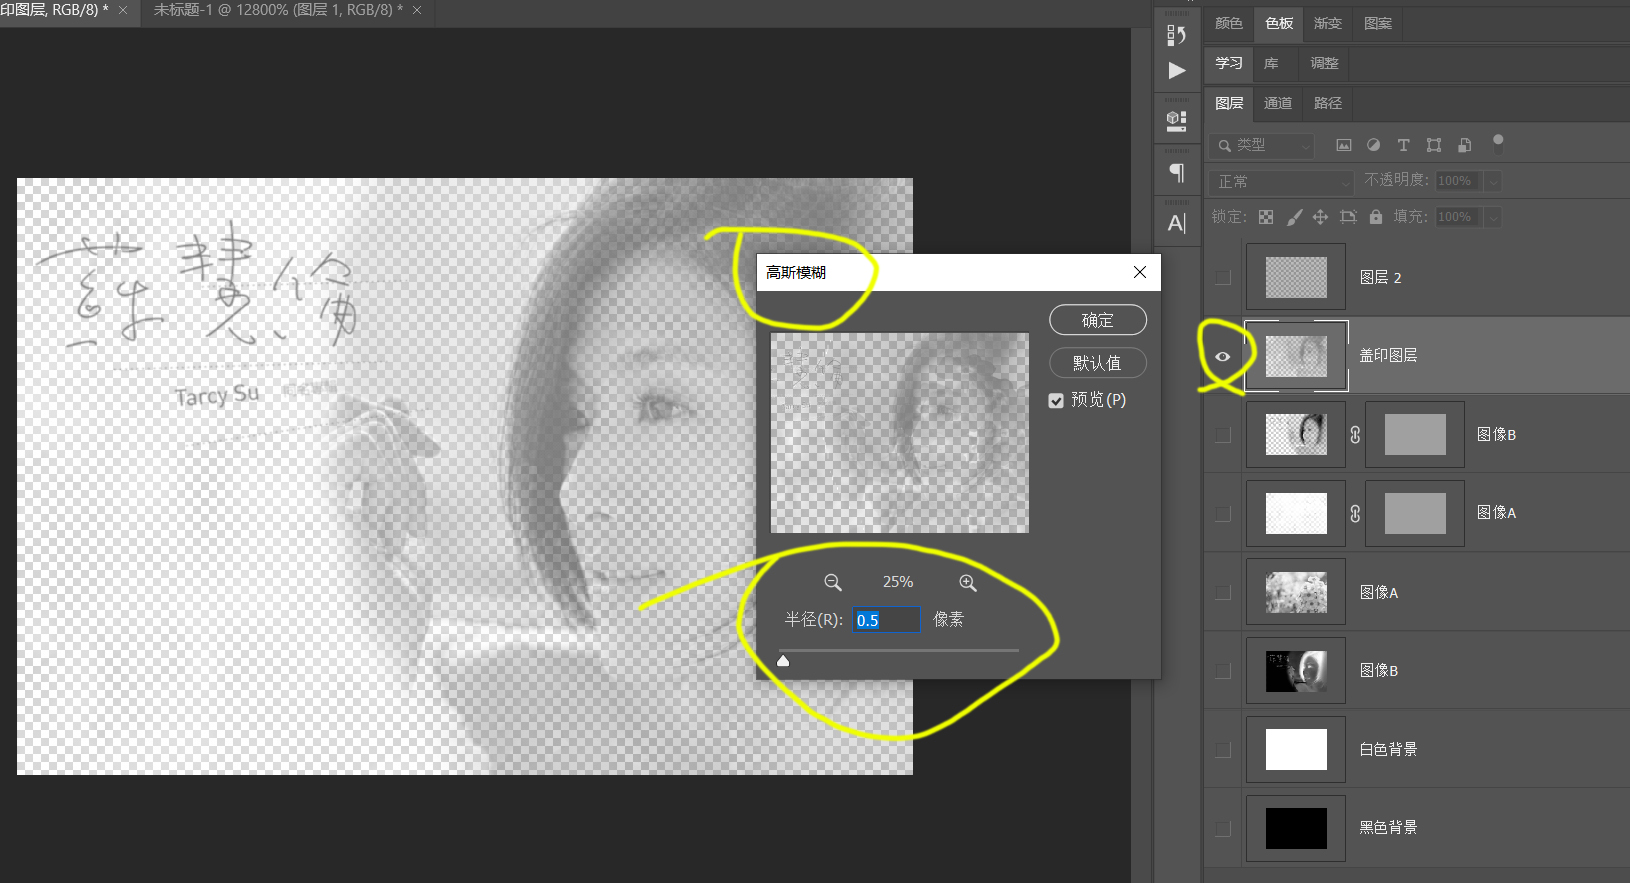Open the 正常 blend mode dropdown
Viewport: 1630px width, 883px height.
coord(1281,182)
